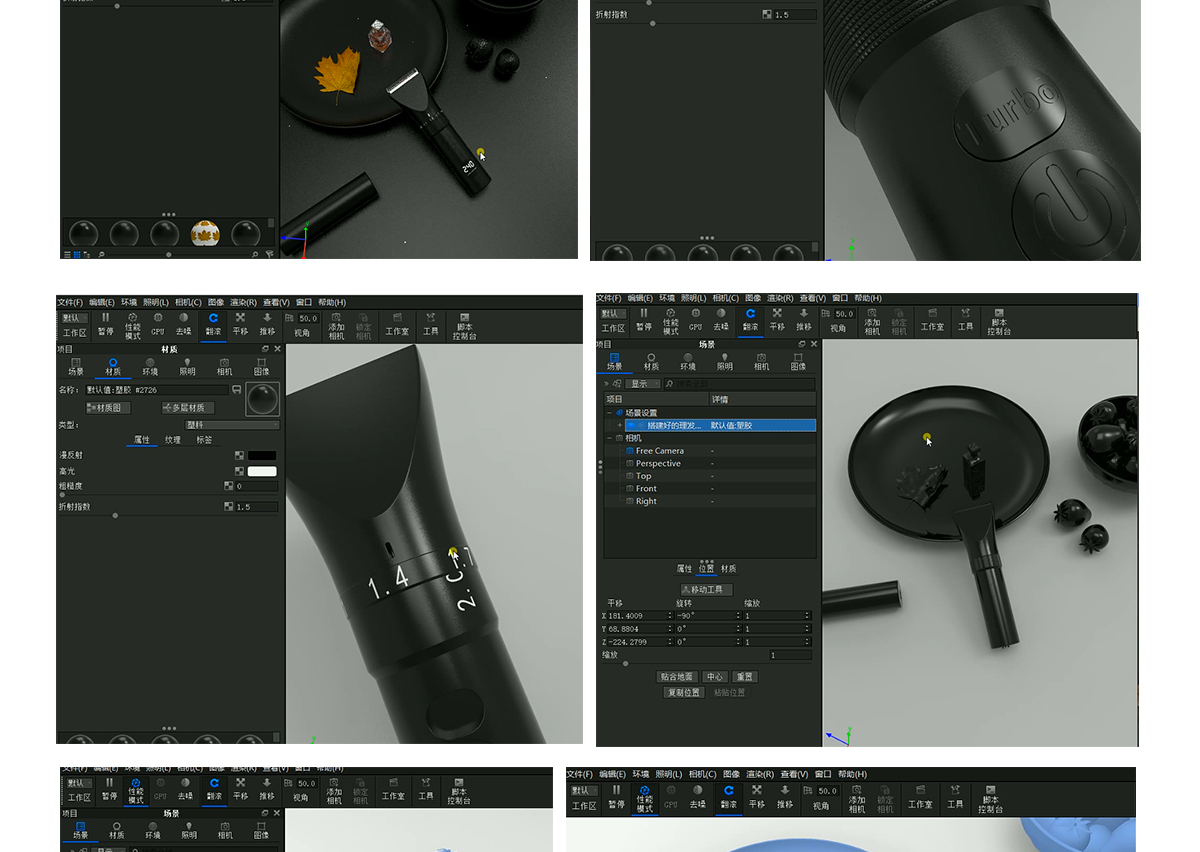Image resolution: width=1200 pixels, height=852 pixels.
Task: Float the 材质 project panel using its header icon
Action: point(265,349)
